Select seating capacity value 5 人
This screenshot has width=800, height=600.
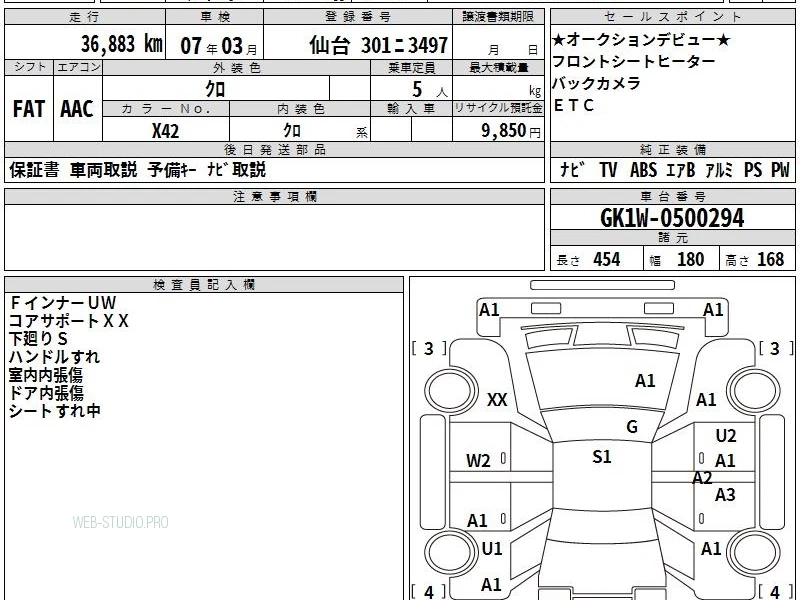click(x=430, y=90)
